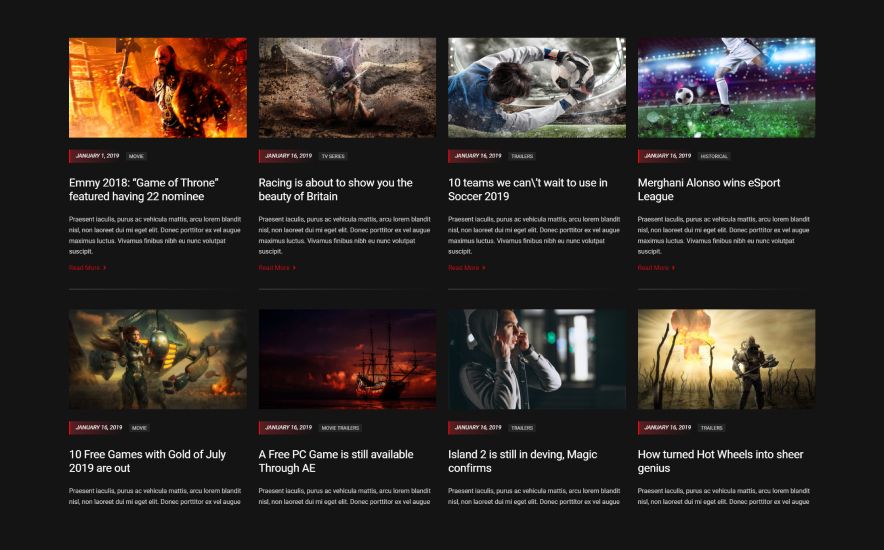Open 'Merghani Alonso wins eSport League' headline
Screen dimensions: 884x550
coord(709,189)
